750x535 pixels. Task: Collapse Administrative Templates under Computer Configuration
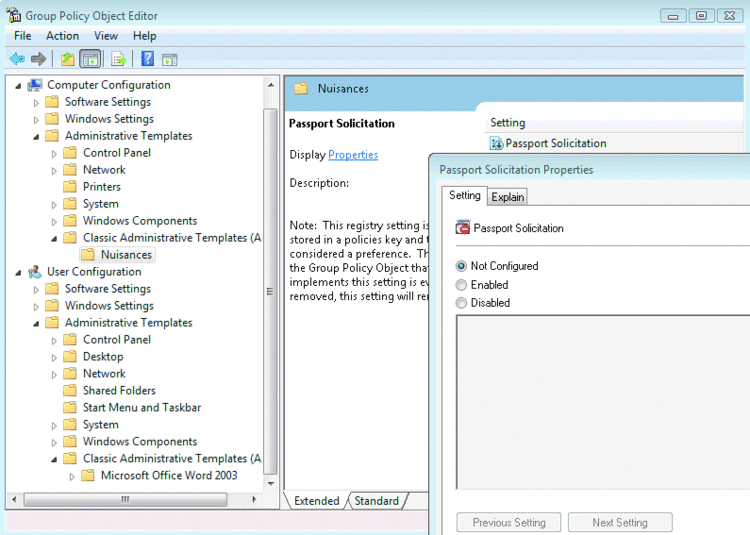tap(36, 137)
